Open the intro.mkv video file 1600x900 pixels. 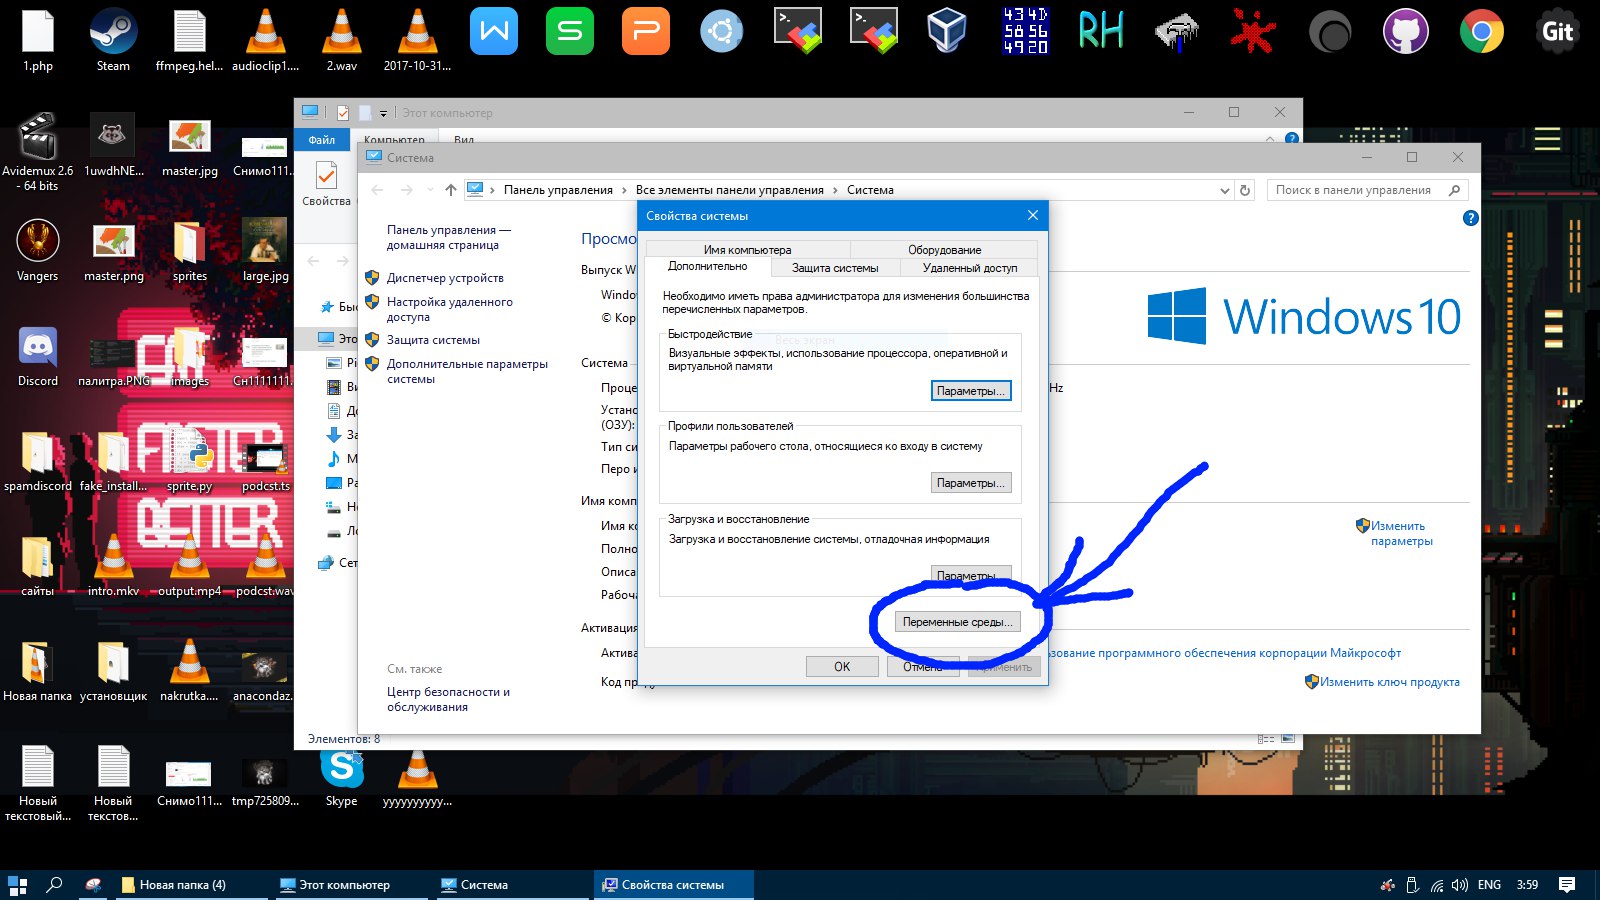[x=113, y=565]
